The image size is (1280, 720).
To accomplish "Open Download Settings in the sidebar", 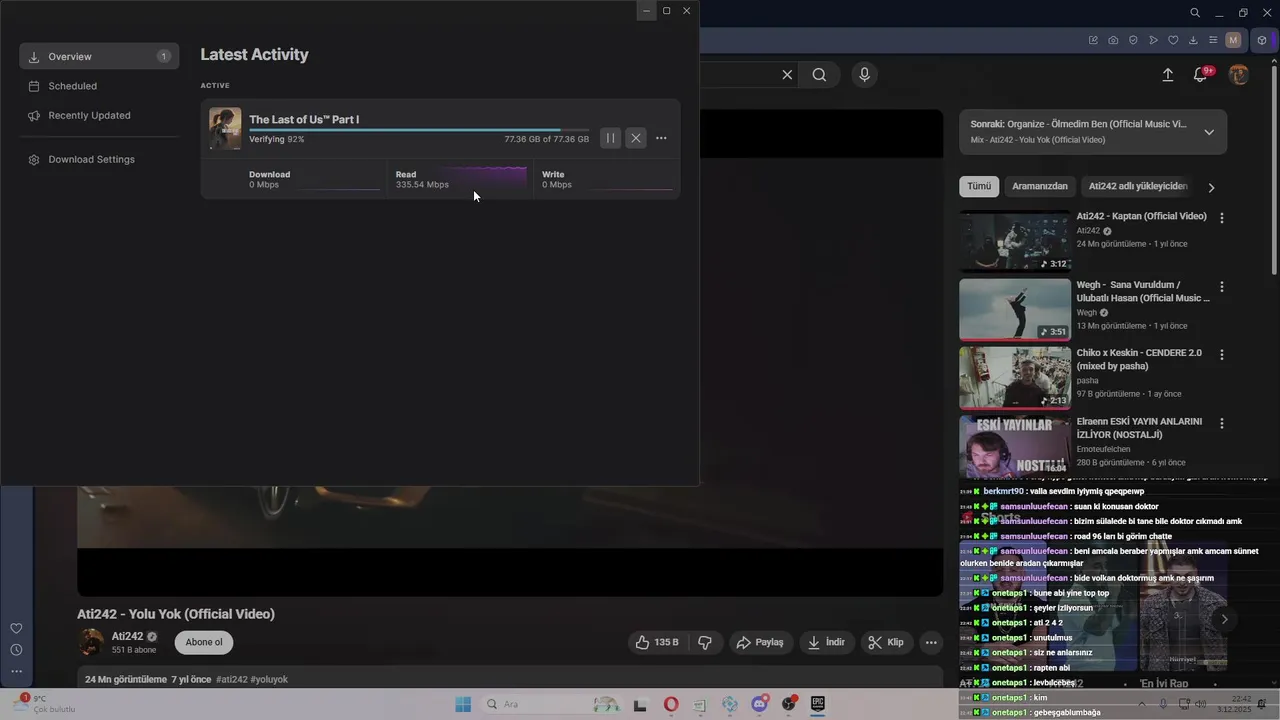I will pyautogui.click(x=99, y=159).
